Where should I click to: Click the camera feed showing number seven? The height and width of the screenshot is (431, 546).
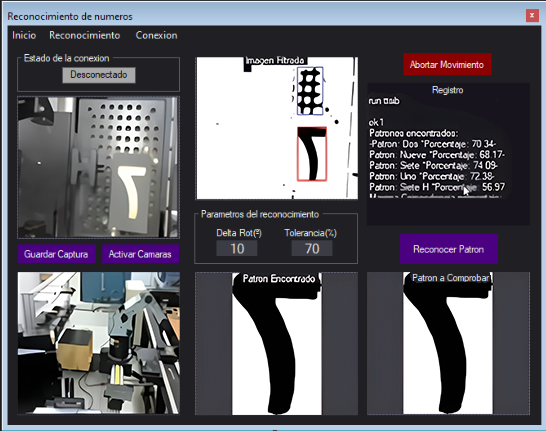(x=99, y=167)
